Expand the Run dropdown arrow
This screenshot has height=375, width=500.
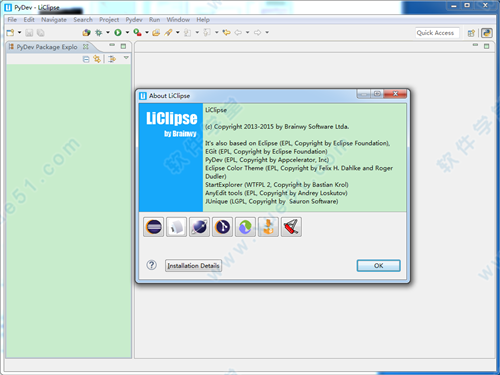[x=127, y=32]
